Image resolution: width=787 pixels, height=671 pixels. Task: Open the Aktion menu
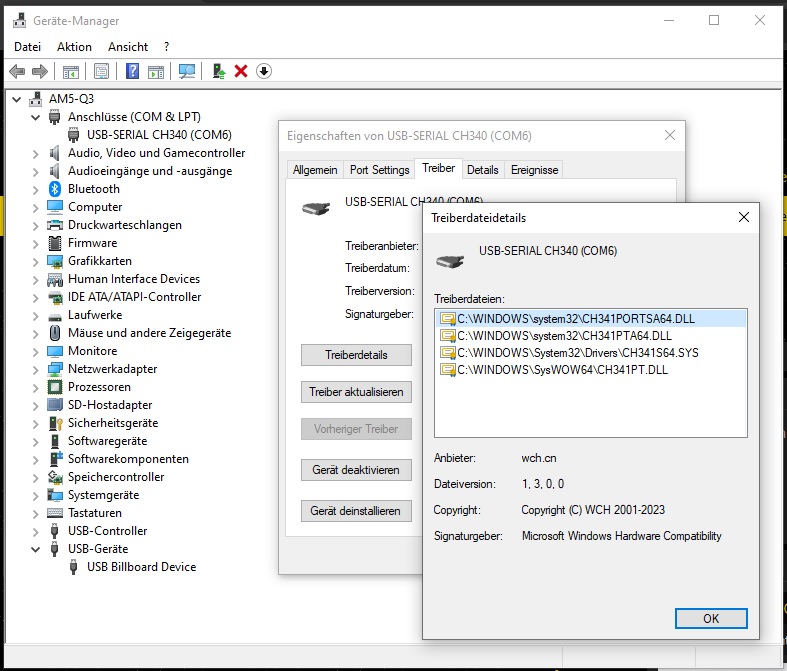[x=74, y=47]
